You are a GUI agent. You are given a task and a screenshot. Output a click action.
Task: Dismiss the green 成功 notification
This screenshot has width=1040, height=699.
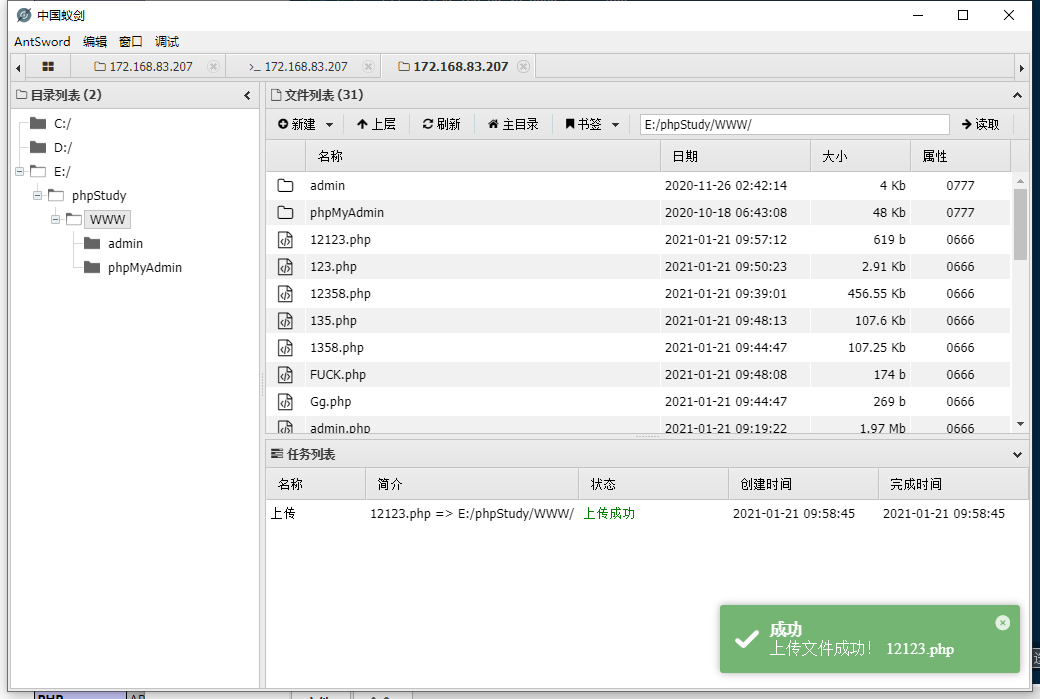[1002, 623]
